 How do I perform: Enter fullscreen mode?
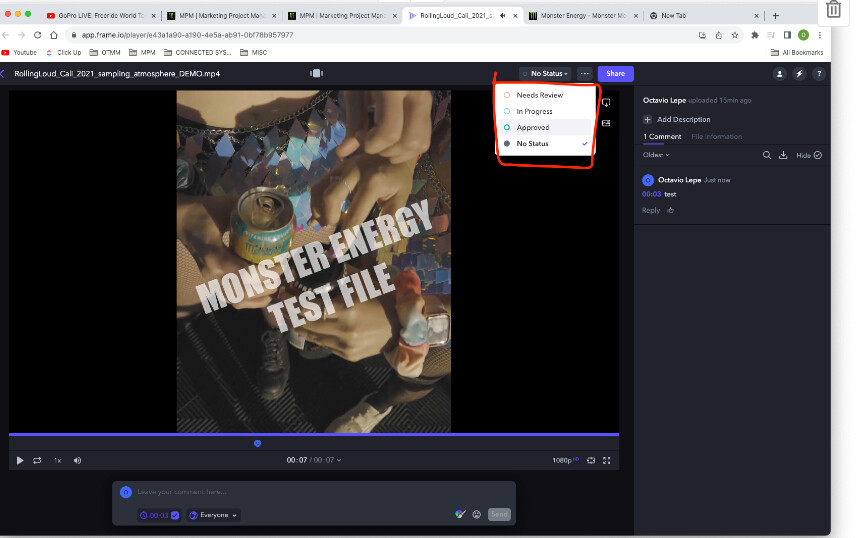pos(607,460)
